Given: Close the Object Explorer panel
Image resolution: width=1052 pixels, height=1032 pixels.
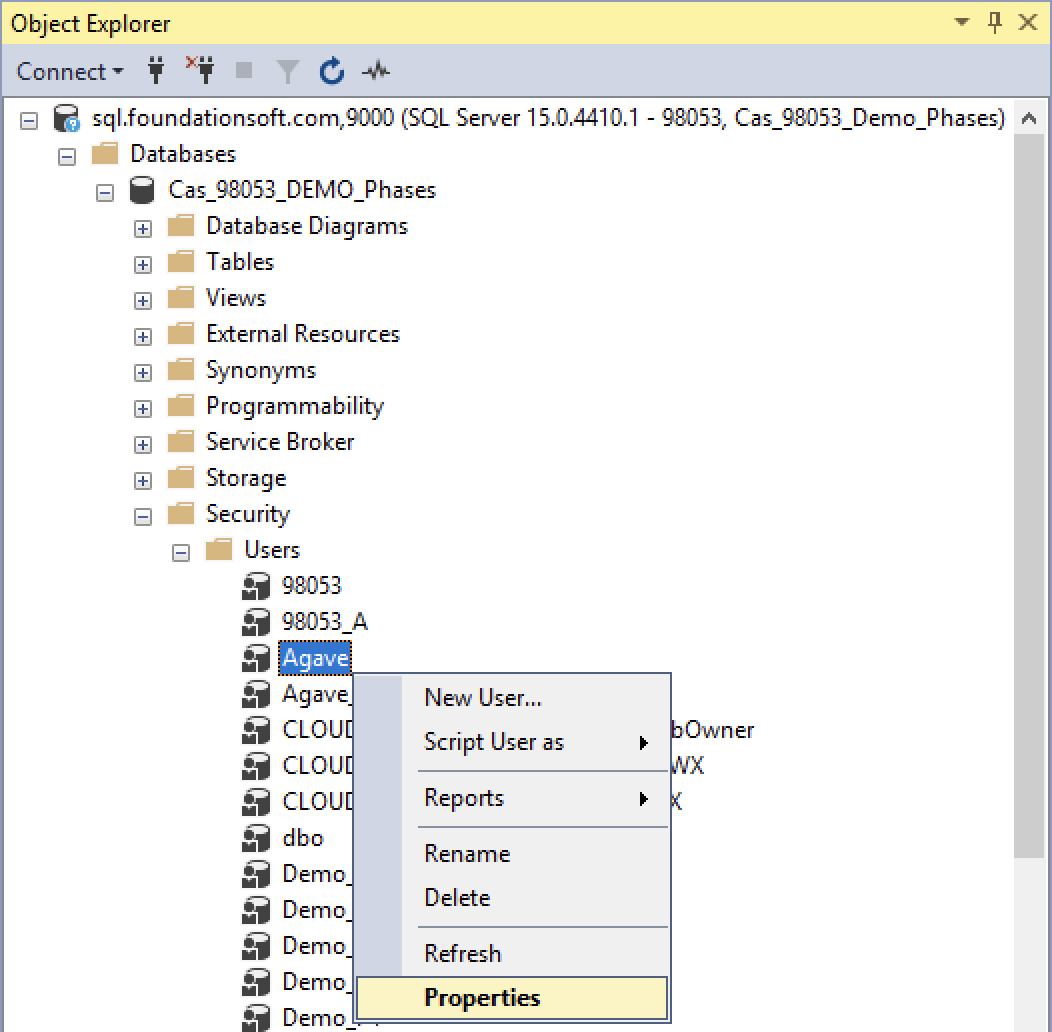Looking at the screenshot, I should [1028, 22].
